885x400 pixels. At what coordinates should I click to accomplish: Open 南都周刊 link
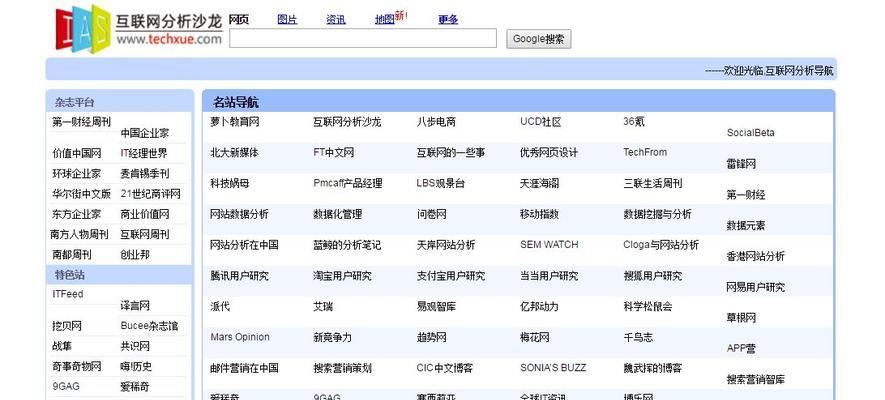click(x=72, y=255)
